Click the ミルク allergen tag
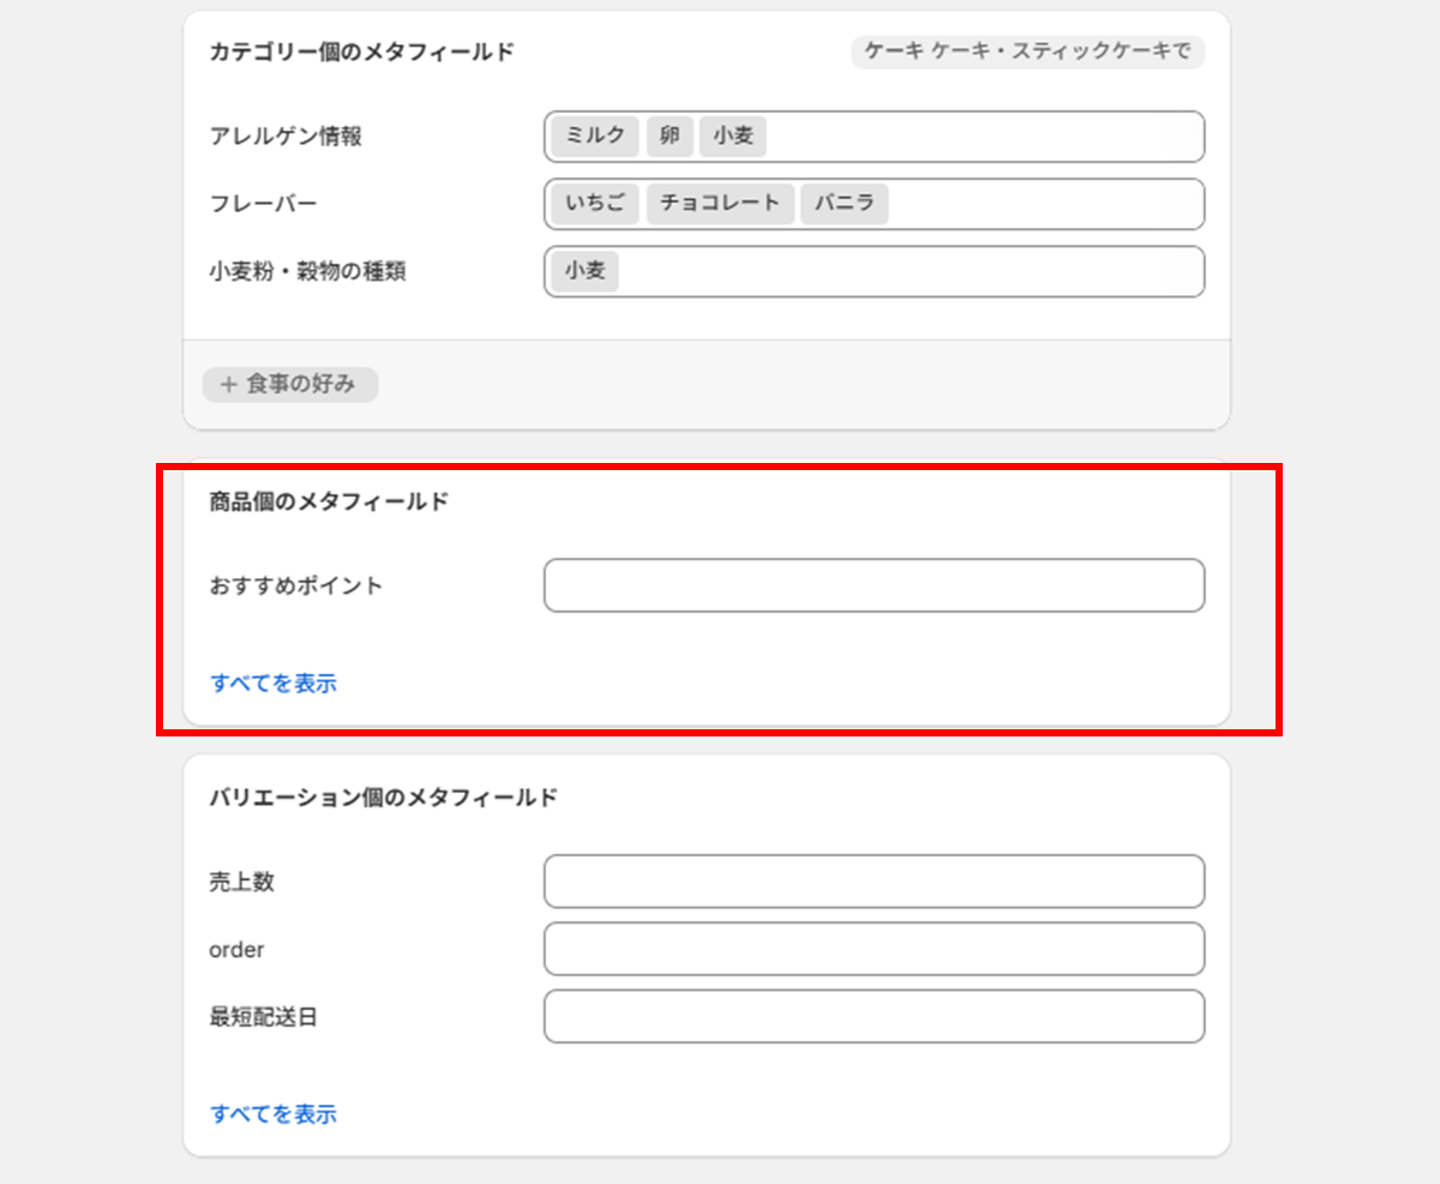1440x1184 pixels. (595, 136)
